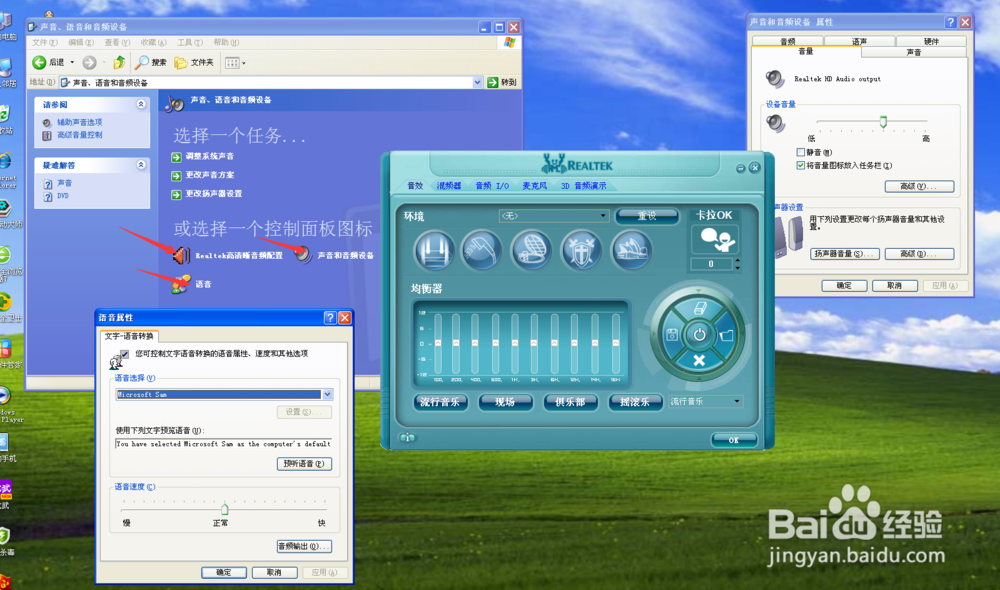This screenshot has height=590, width=1000.
Task: Click the 调整系统声音 task arrow link
Action: pyautogui.click(x=202, y=156)
